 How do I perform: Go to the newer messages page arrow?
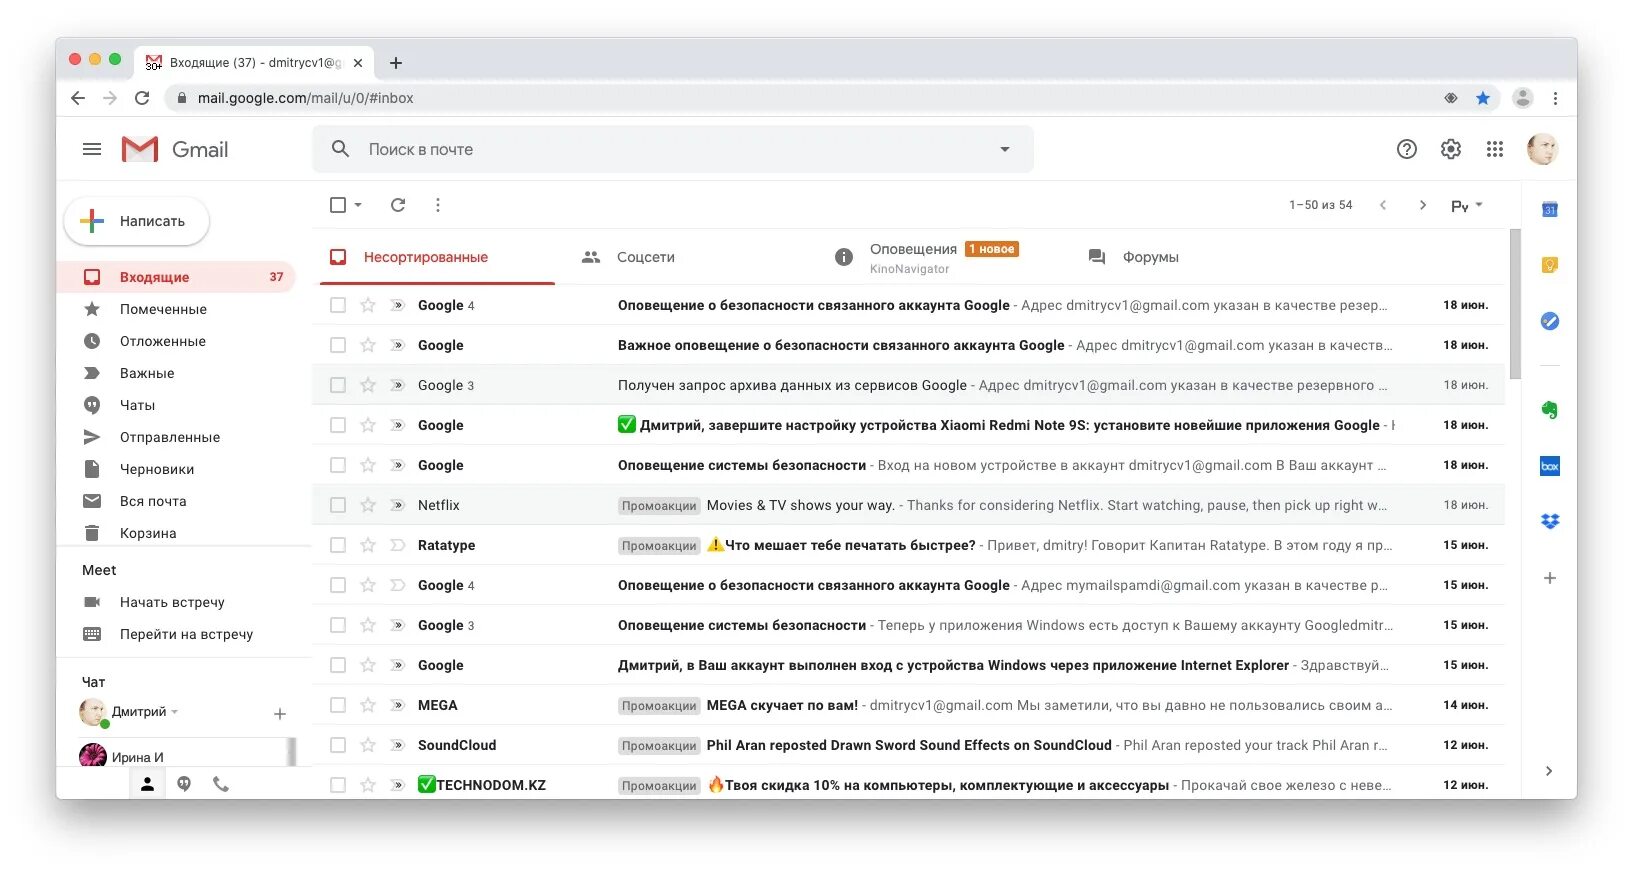tap(1383, 205)
